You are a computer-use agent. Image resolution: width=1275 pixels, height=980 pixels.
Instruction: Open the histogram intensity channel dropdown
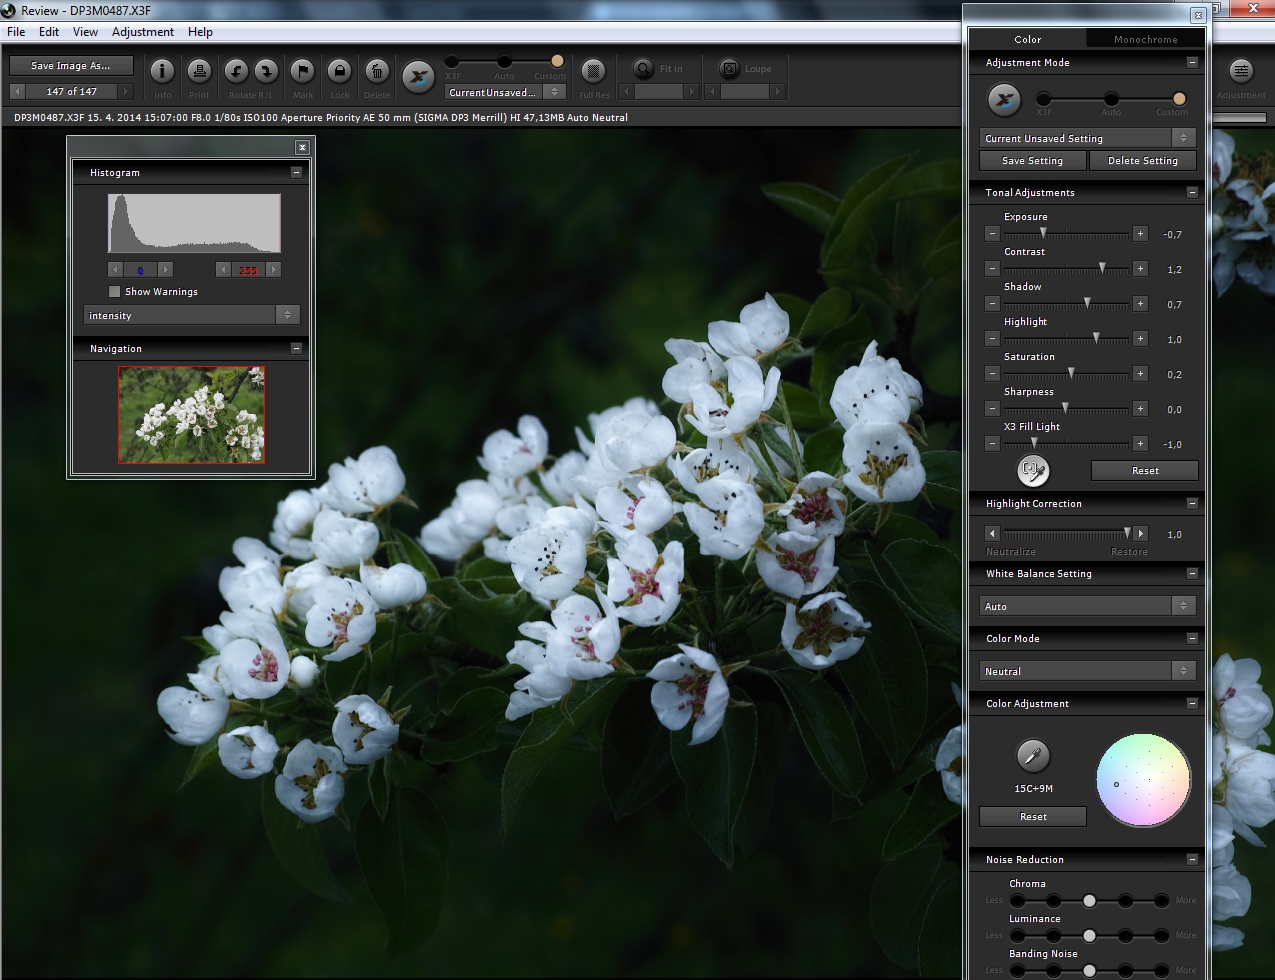(x=191, y=315)
